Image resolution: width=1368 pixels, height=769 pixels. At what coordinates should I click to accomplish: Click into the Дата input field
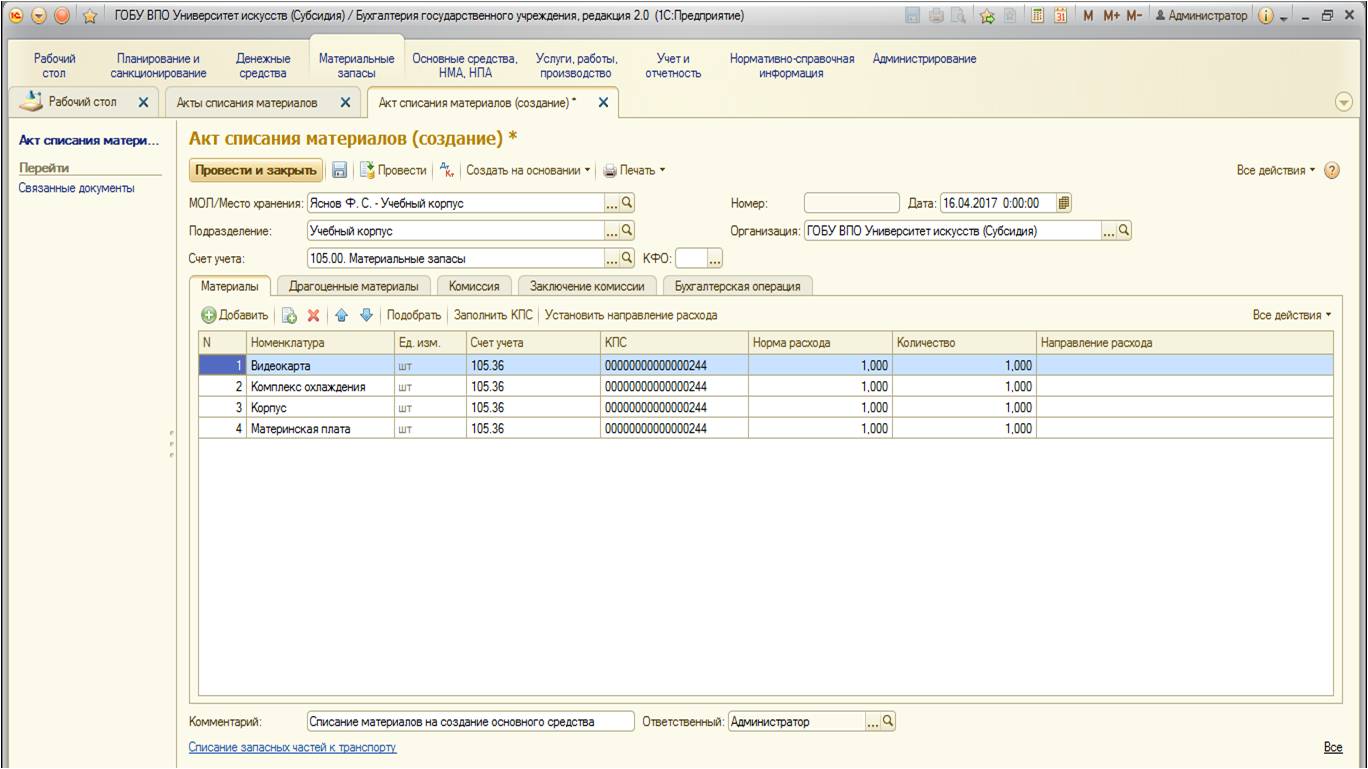[x=997, y=203]
